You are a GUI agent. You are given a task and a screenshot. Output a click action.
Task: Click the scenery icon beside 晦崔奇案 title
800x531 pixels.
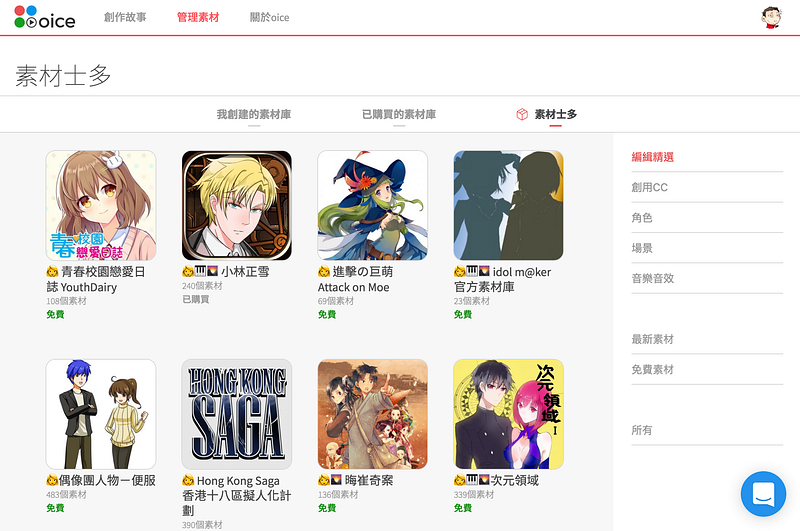pyautogui.click(x=336, y=480)
